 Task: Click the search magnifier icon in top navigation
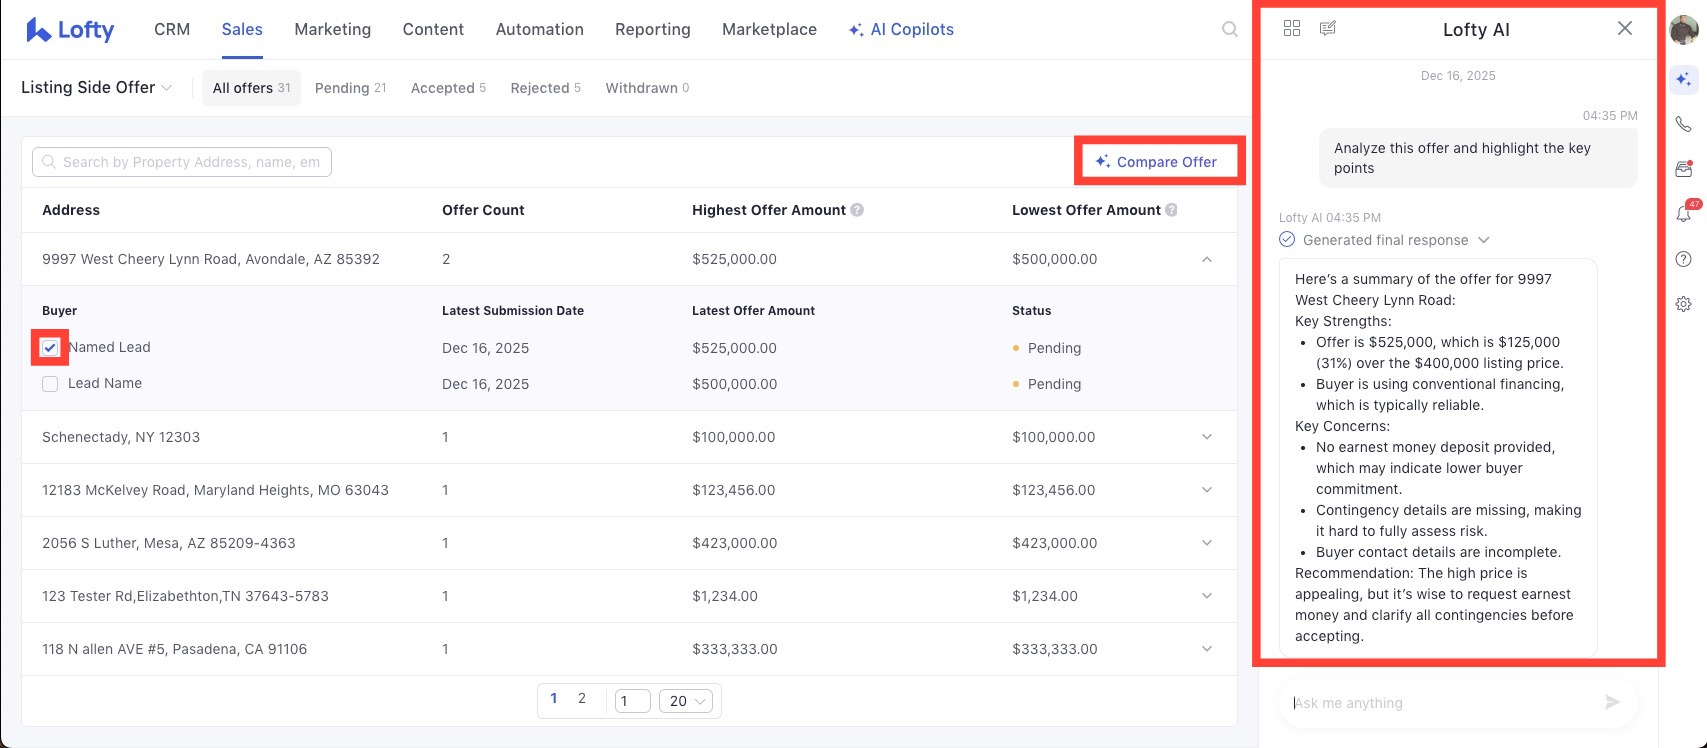(x=1230, y=30)
